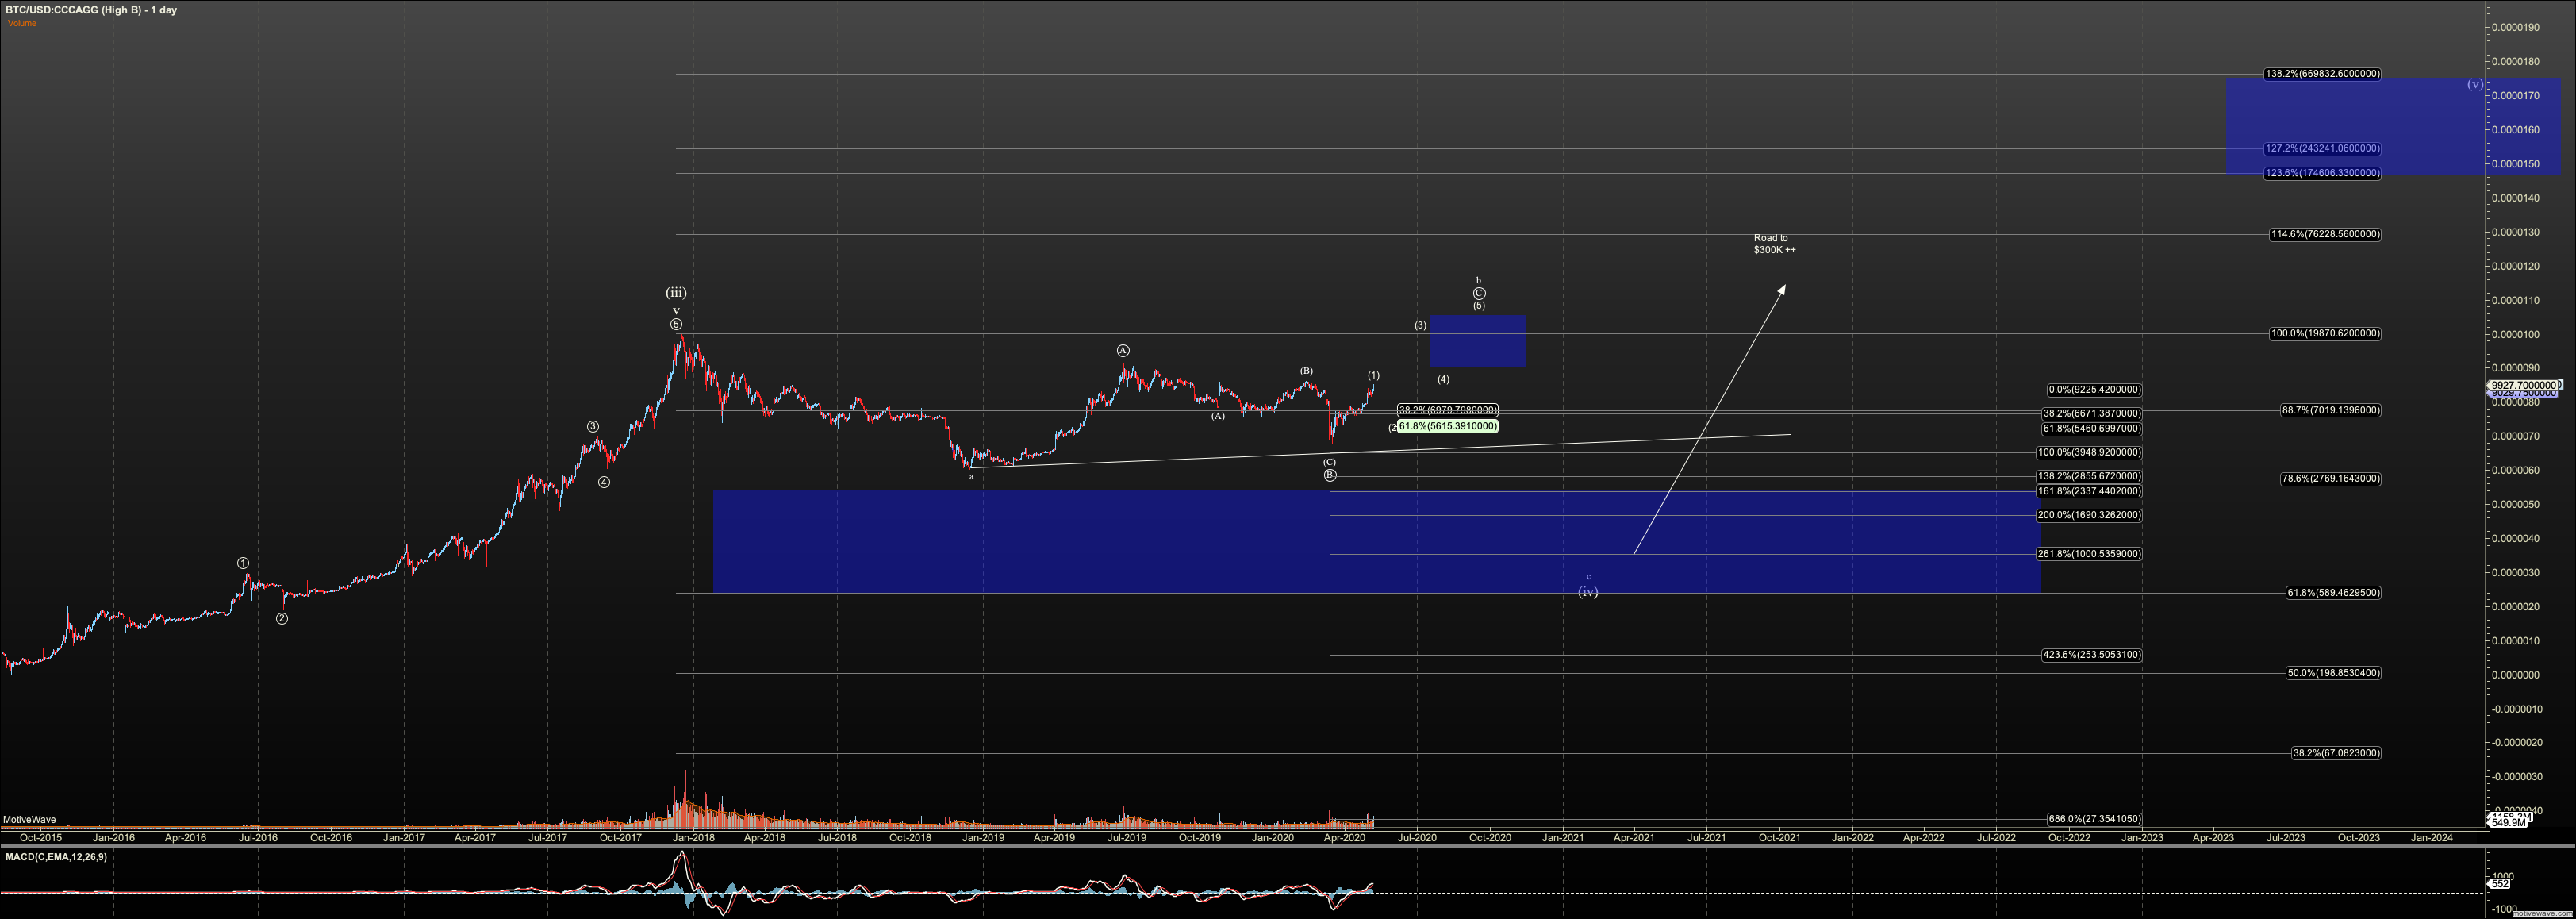This screenshot has height=919, width=2576.
Task: Select the 'Road to $300K ++' text annotation
Action: click(1774, 244)
